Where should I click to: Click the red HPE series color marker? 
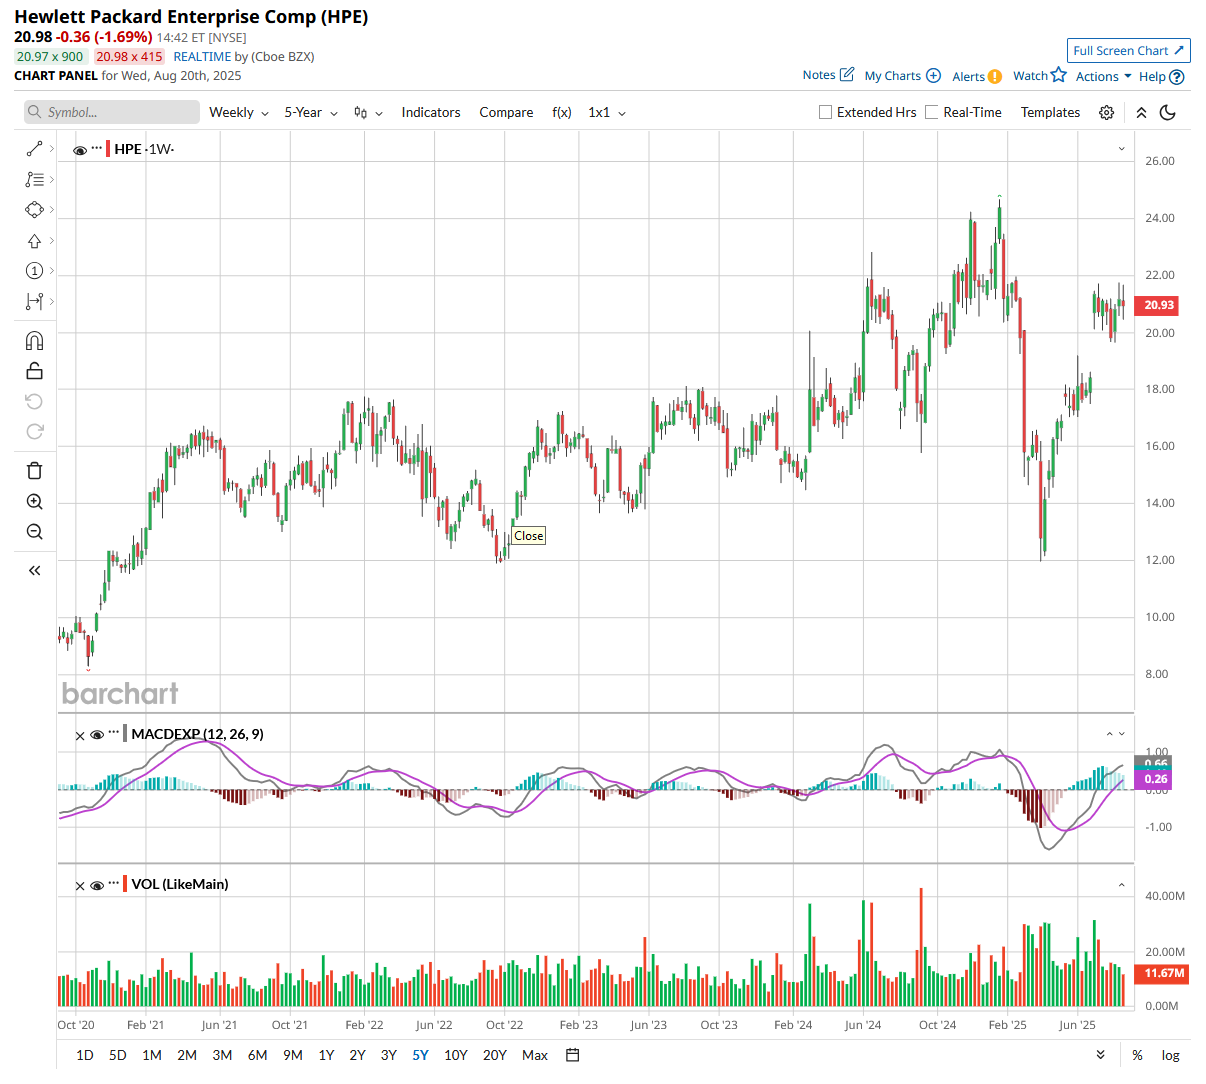tap(109, 149)
